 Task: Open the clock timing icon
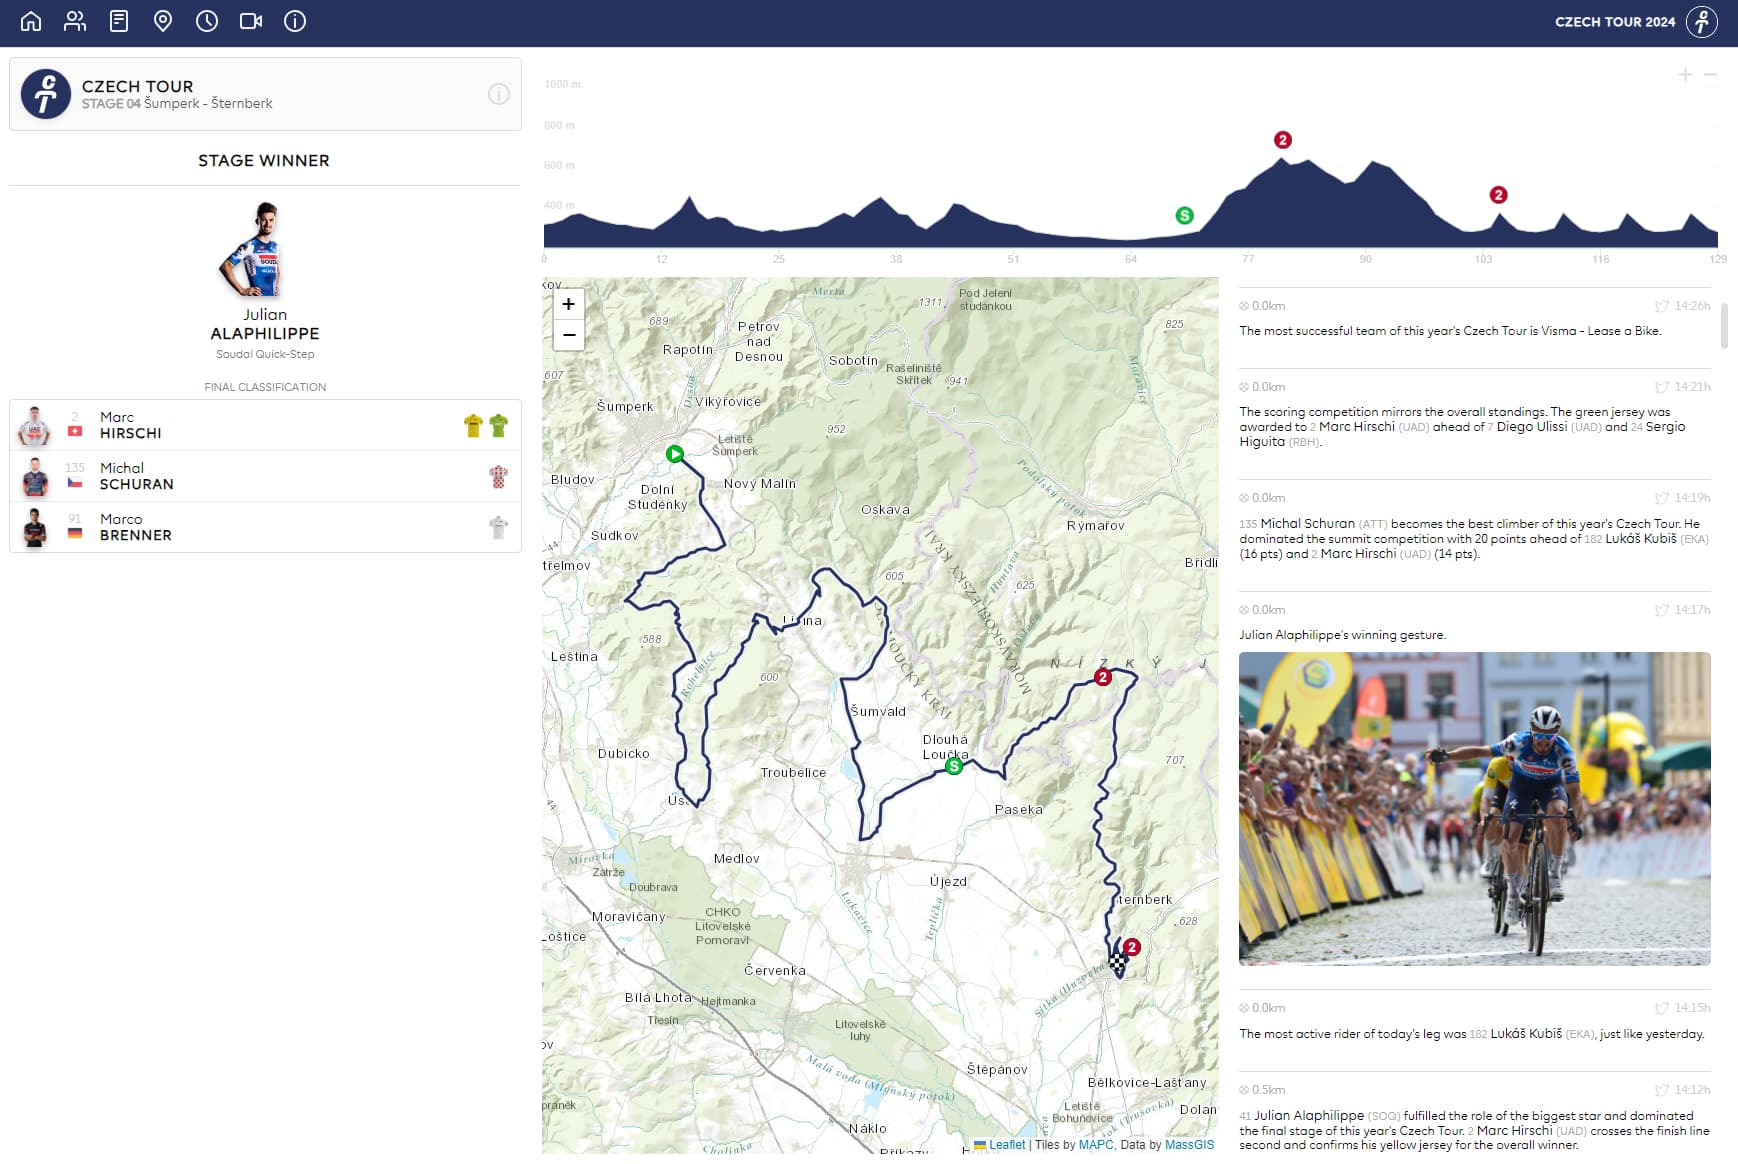(x=207, y=21)
